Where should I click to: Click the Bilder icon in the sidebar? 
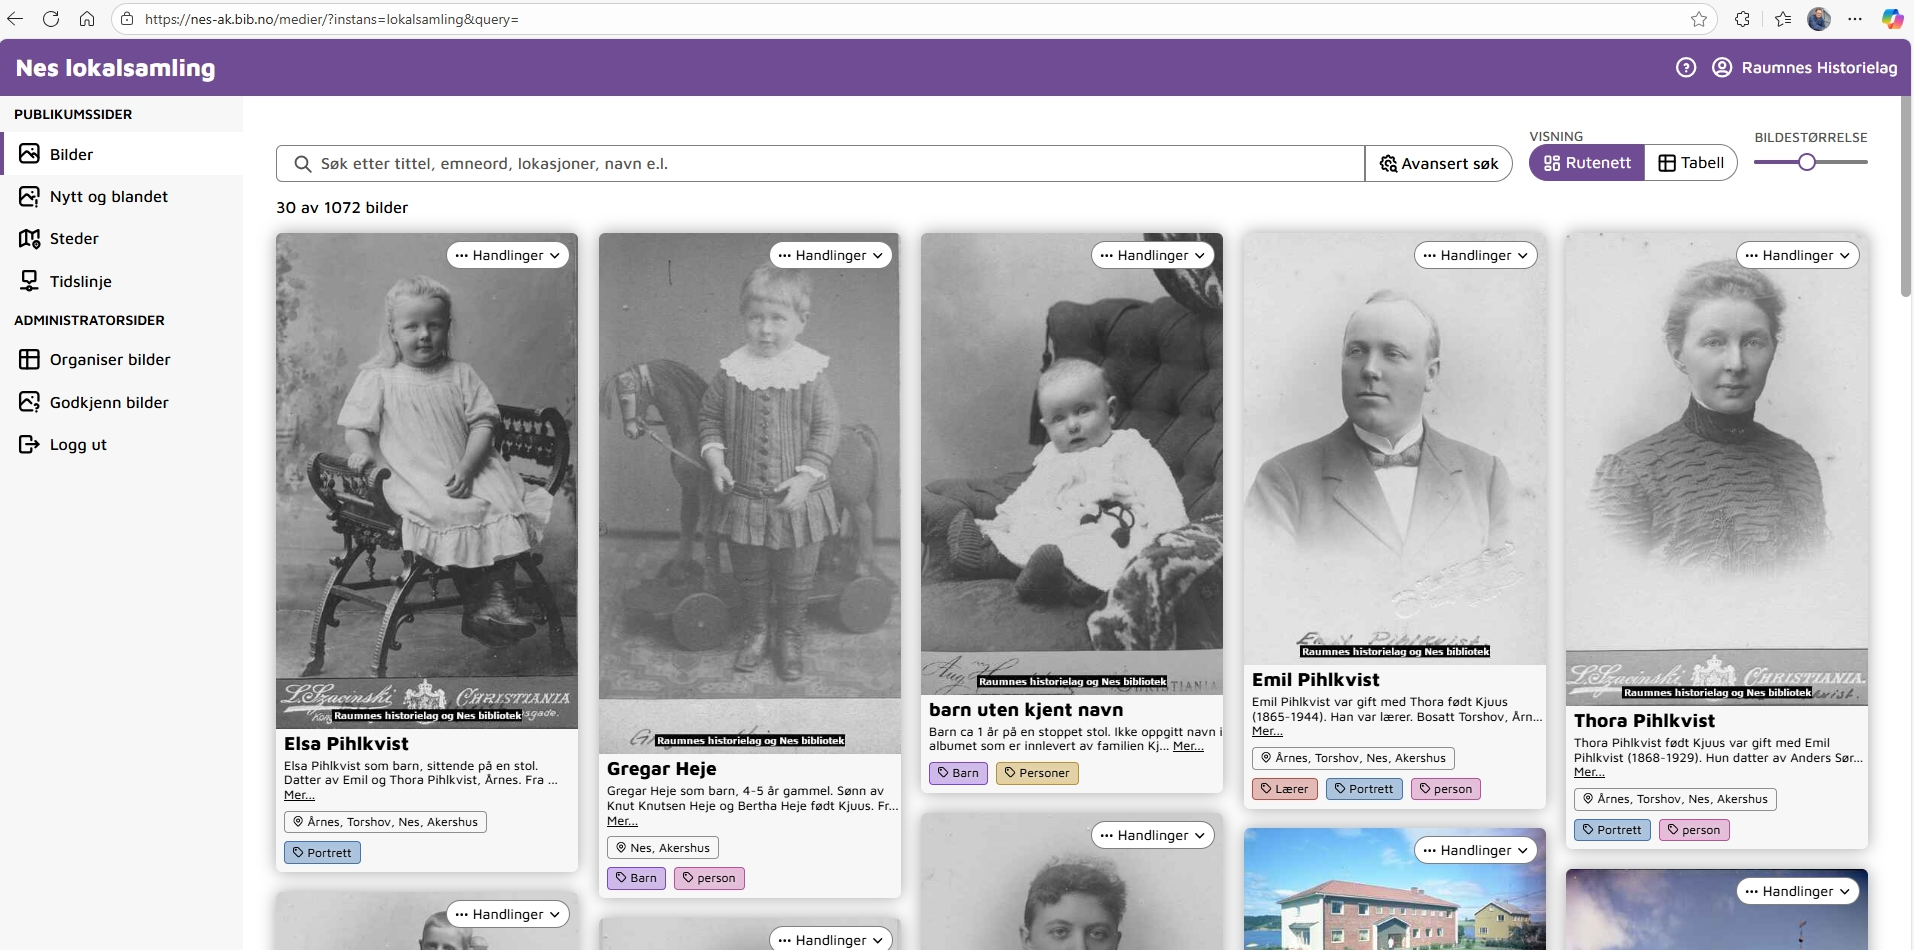[x=29, y=154]
